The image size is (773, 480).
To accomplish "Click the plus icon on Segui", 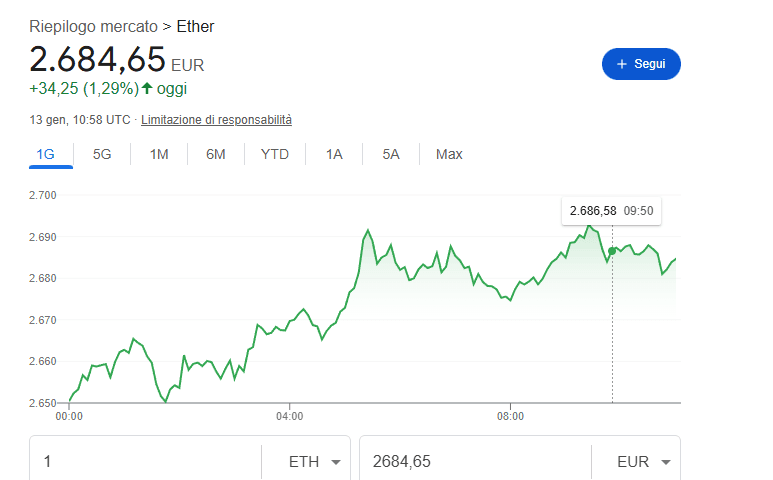I will tap(622, 64).
